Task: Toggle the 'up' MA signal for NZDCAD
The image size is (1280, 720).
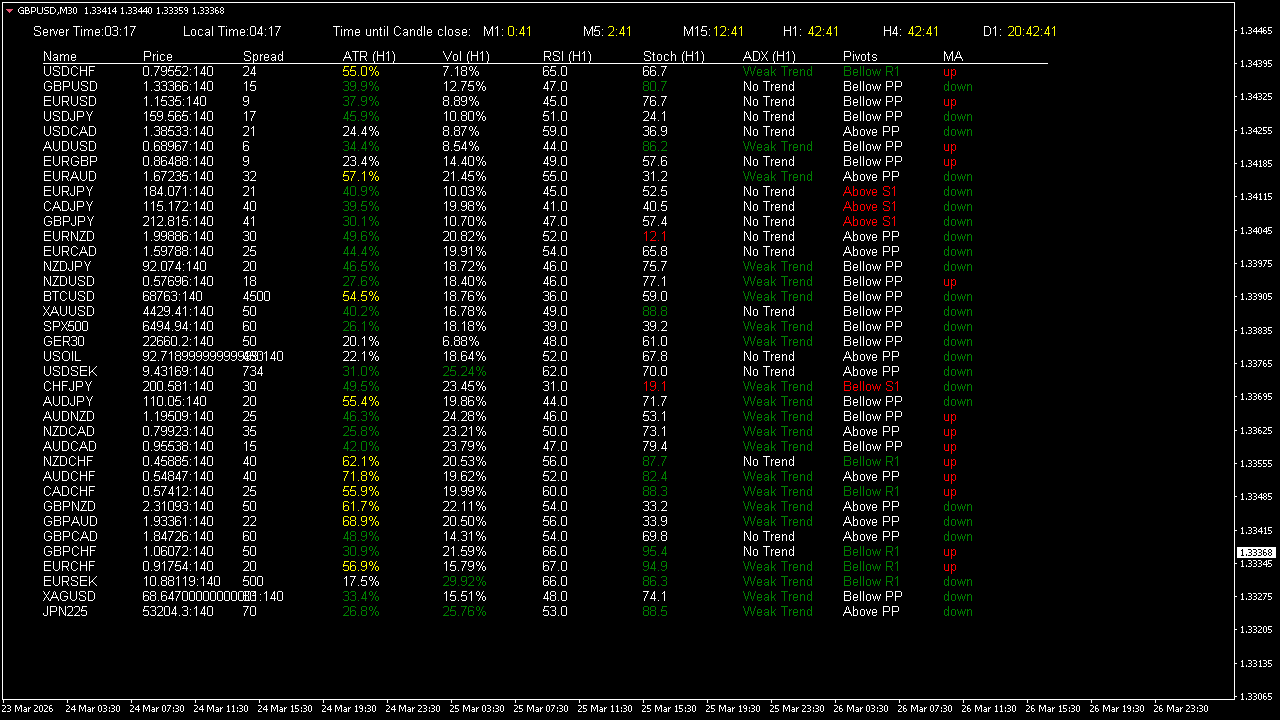Action: tap(949, 431)
